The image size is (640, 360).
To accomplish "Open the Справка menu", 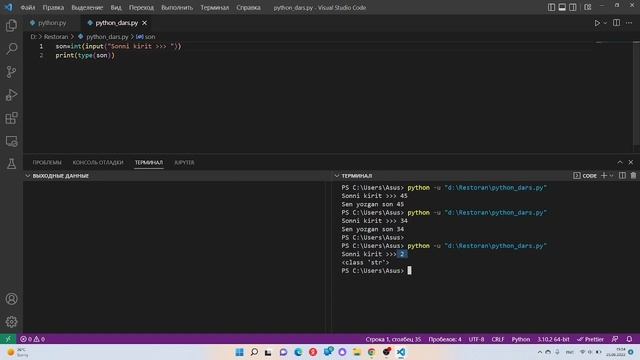I will coord(248,7).
